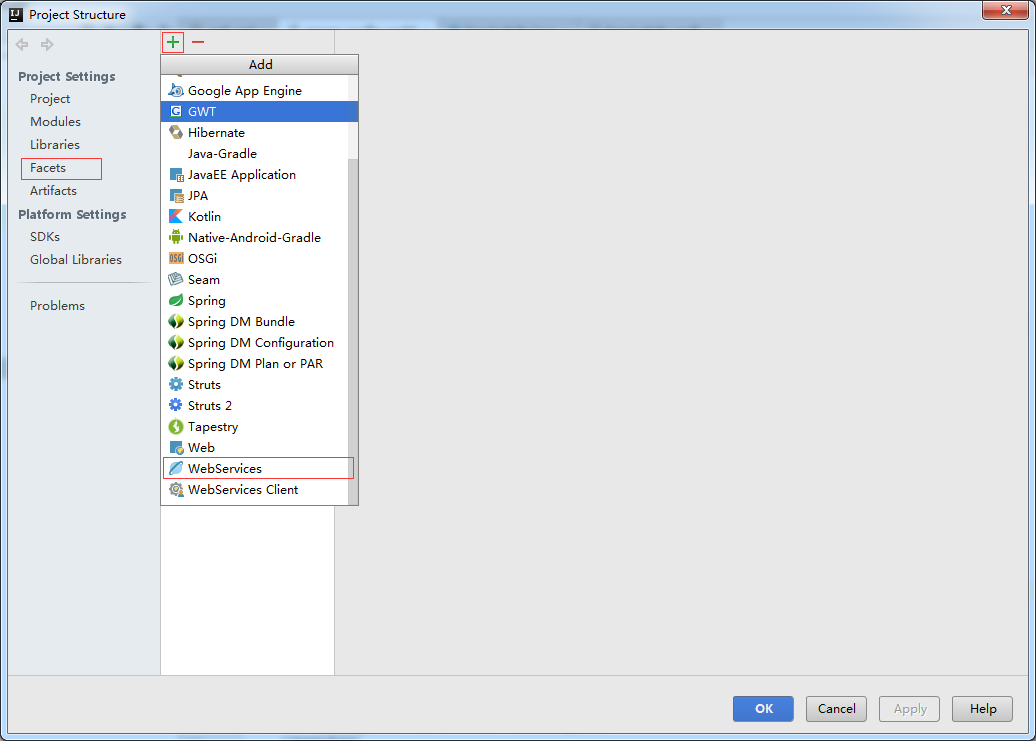Screen dimensions: 1036x741
Task: Click the GWT icon
Action: coord(176,112)
